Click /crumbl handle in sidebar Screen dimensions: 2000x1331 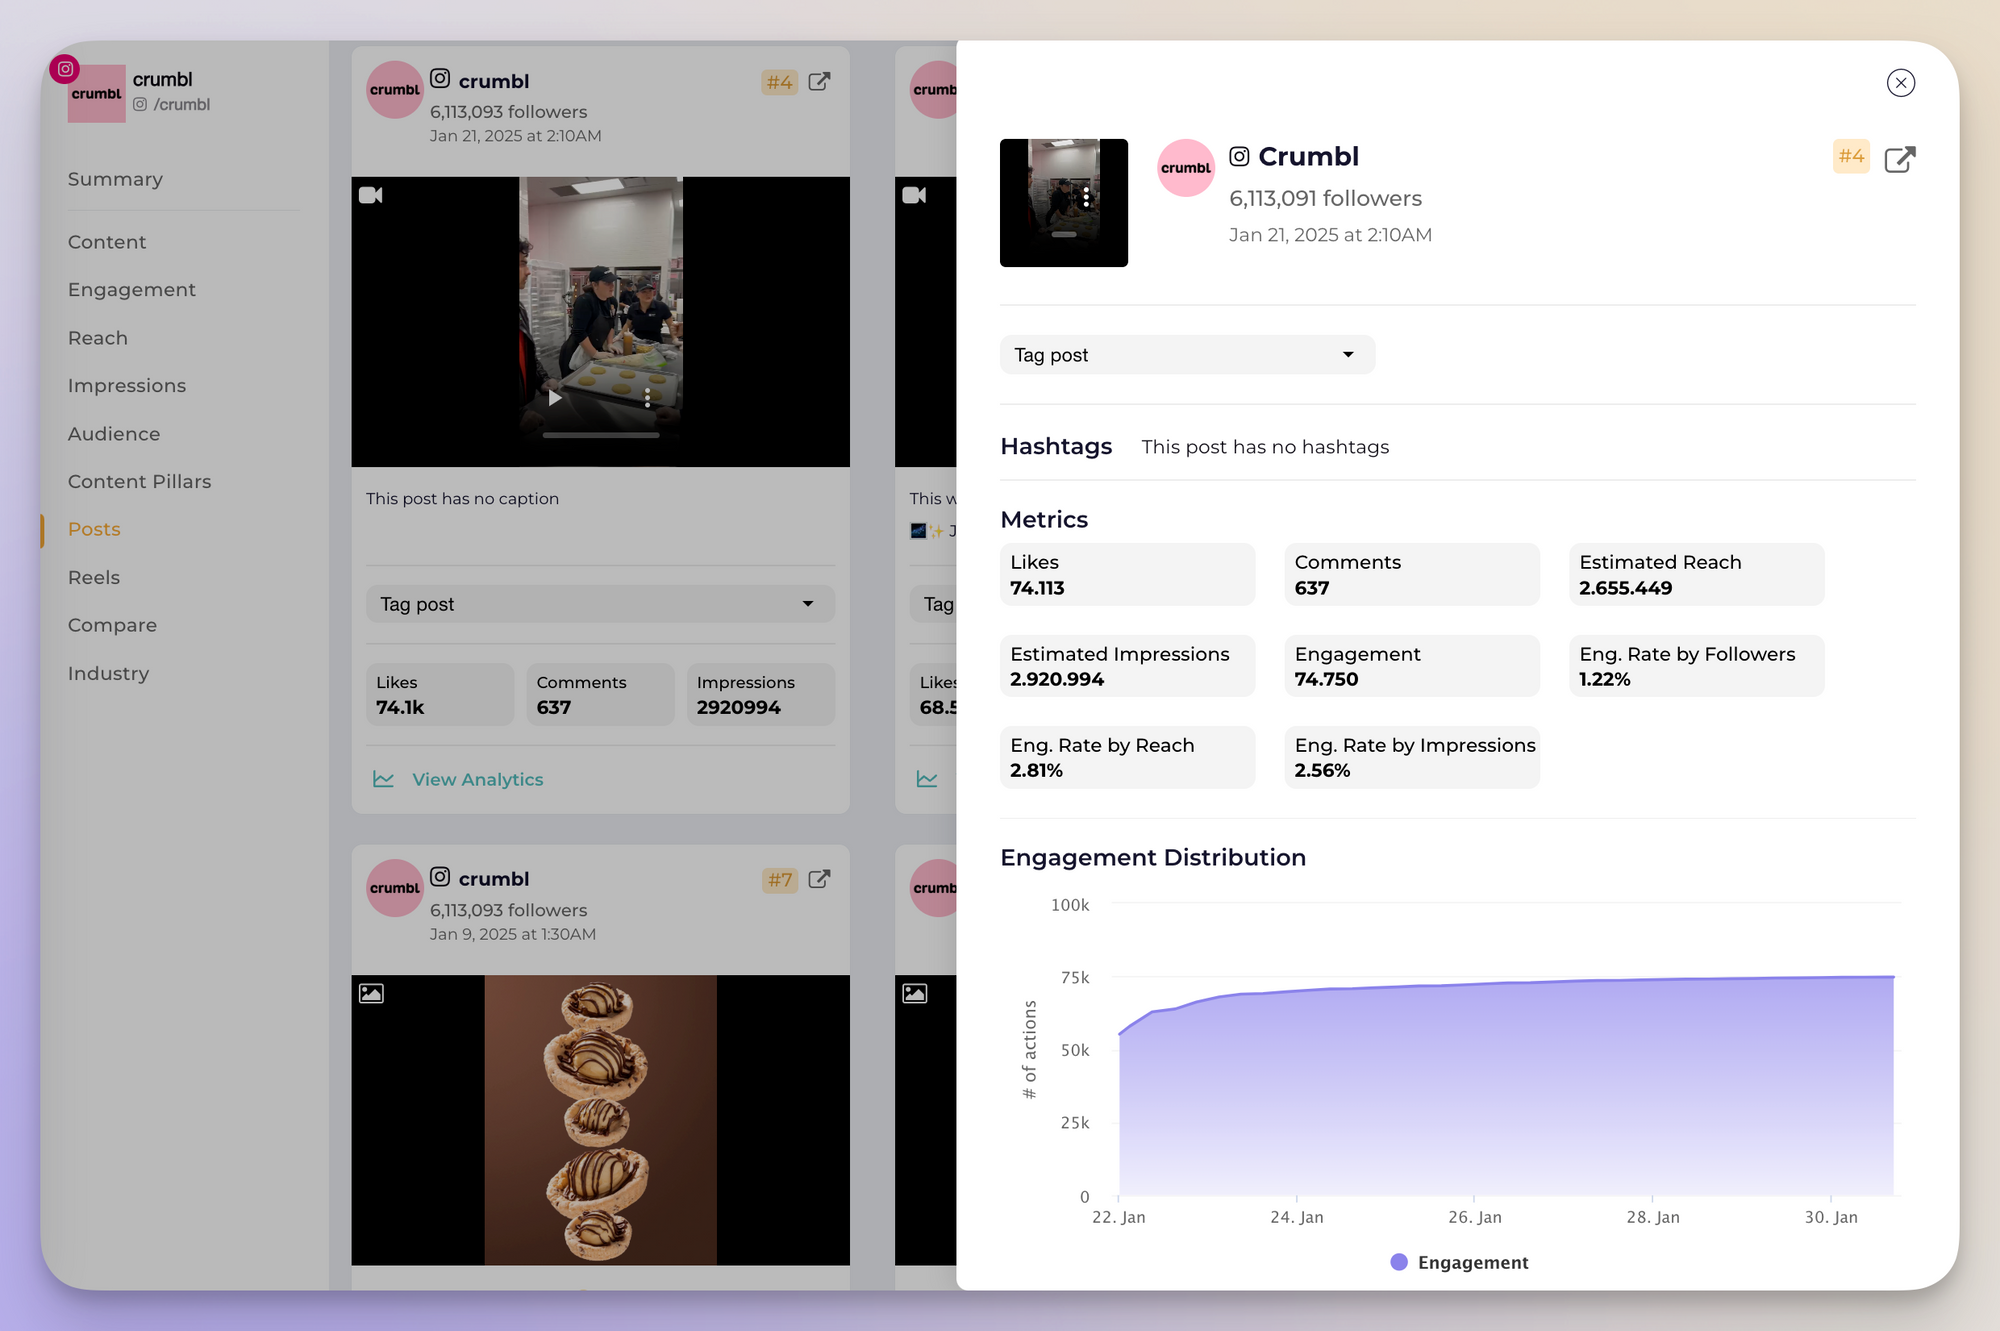[x=181, y=104]
